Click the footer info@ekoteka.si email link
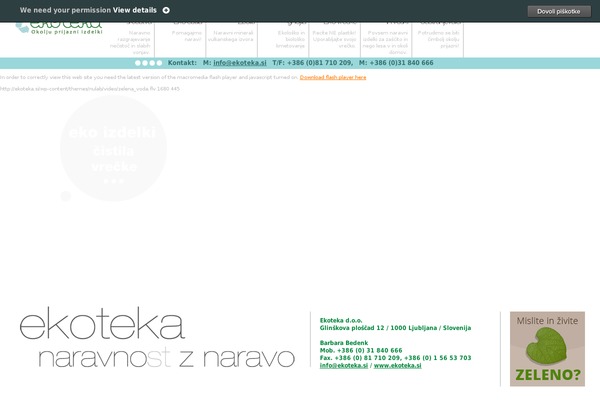Image resolution: width=600 pixels, height=400 pixels. click(x=344, y=366)
